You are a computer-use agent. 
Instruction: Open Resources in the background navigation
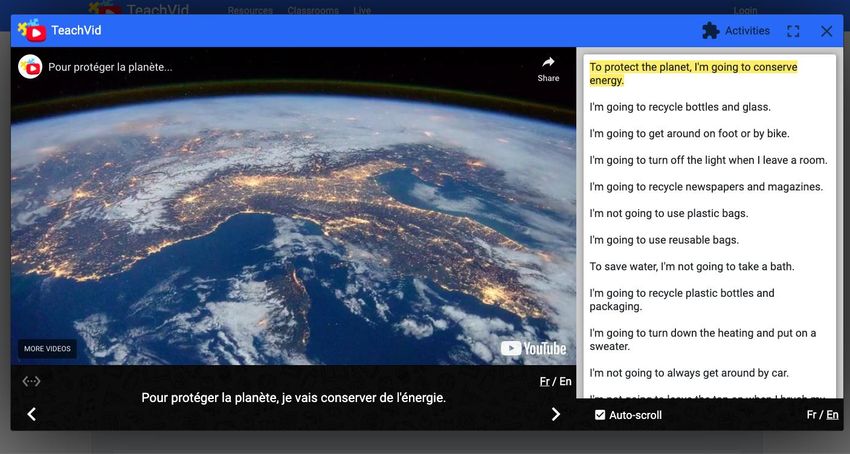250,10
